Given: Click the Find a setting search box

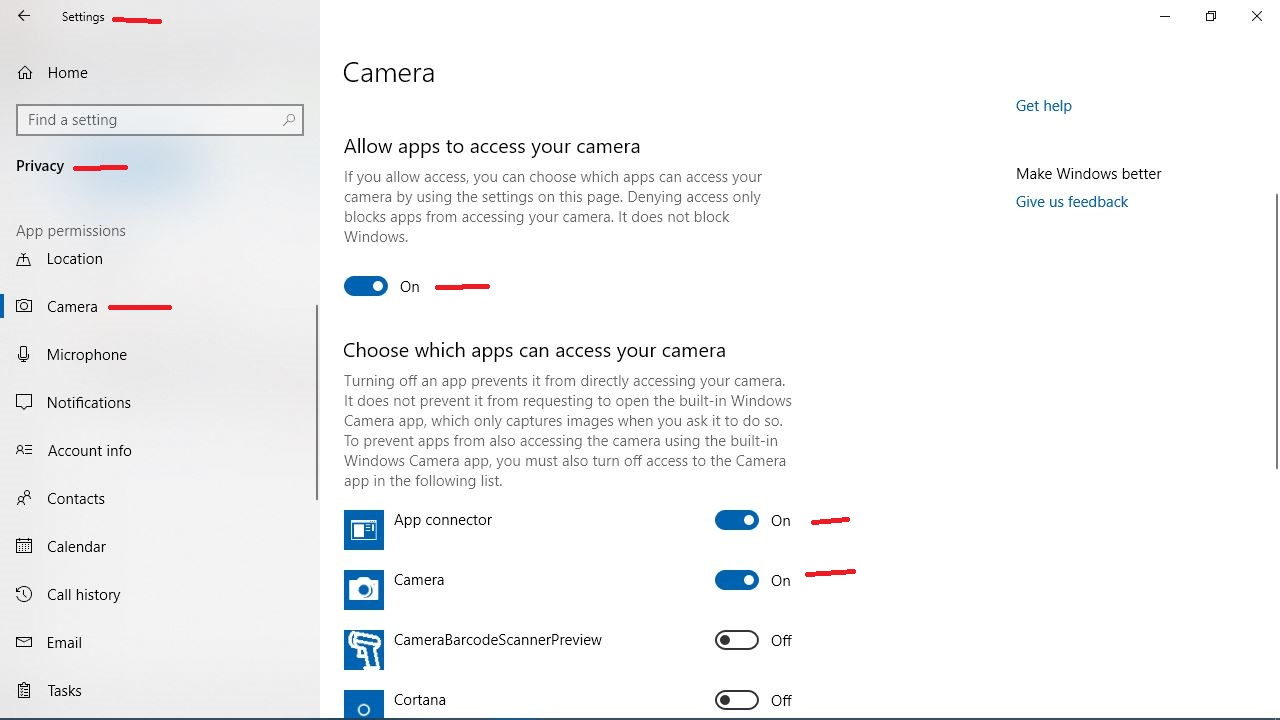Looking at the screenshot, I should click(x=160, y=120).
